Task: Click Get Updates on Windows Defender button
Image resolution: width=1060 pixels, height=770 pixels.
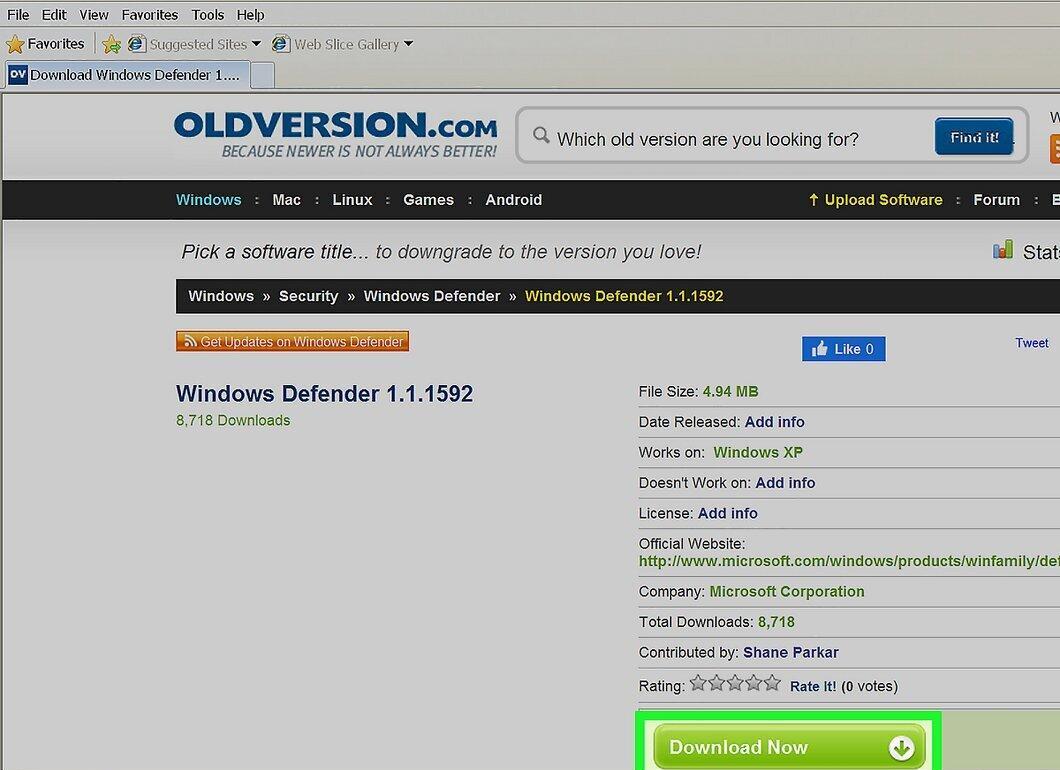Action: click(292, 341)
